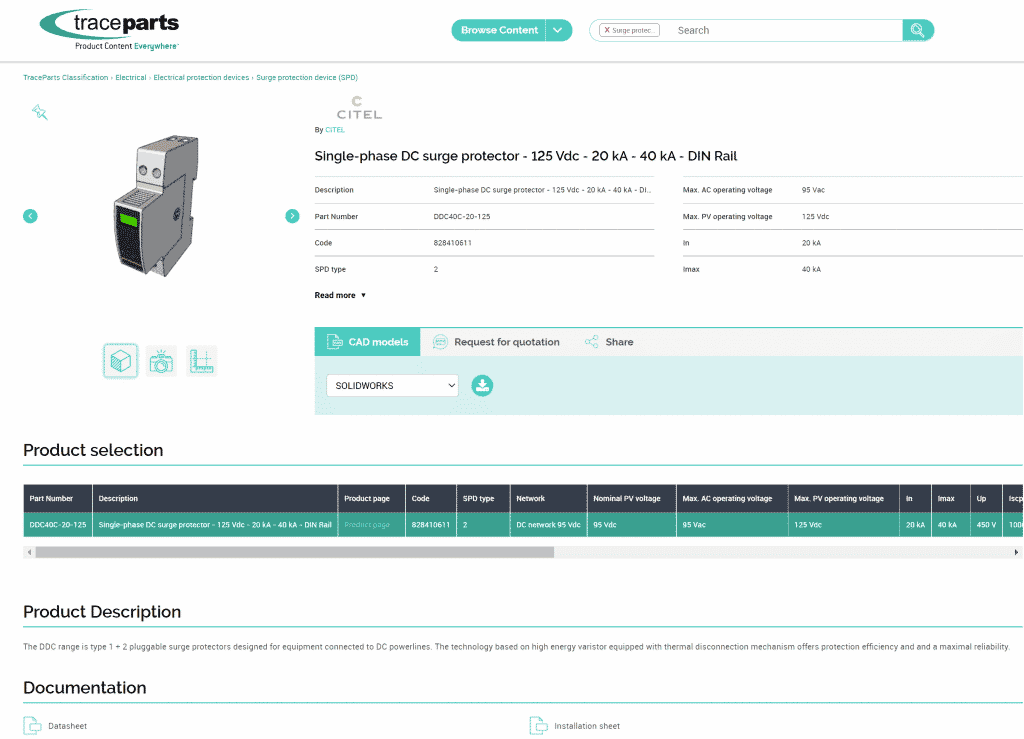Viewport: 1024px width, 739px height.
Task: Expand the Browse Content chevron menu
Action: coord(558,30)
